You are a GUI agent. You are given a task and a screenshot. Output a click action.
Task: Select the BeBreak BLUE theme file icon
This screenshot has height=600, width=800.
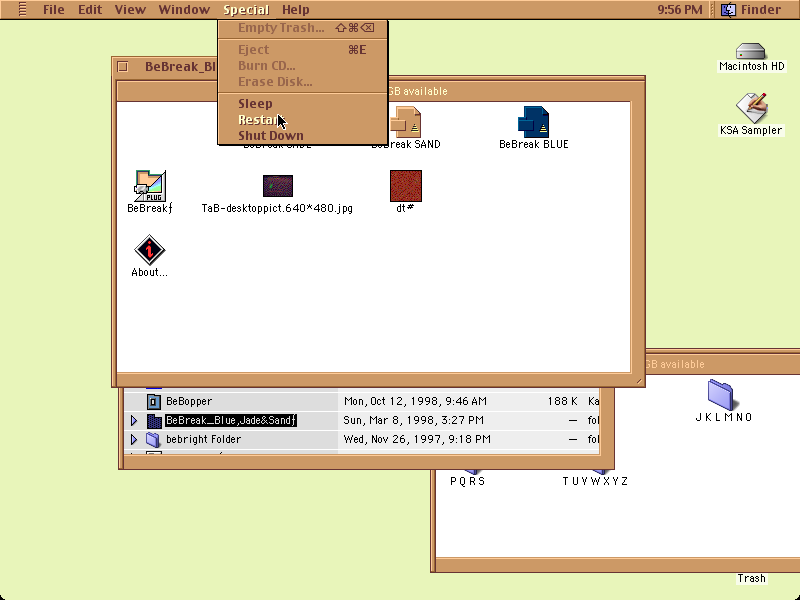pyautogui.click(x=534, y=122)
